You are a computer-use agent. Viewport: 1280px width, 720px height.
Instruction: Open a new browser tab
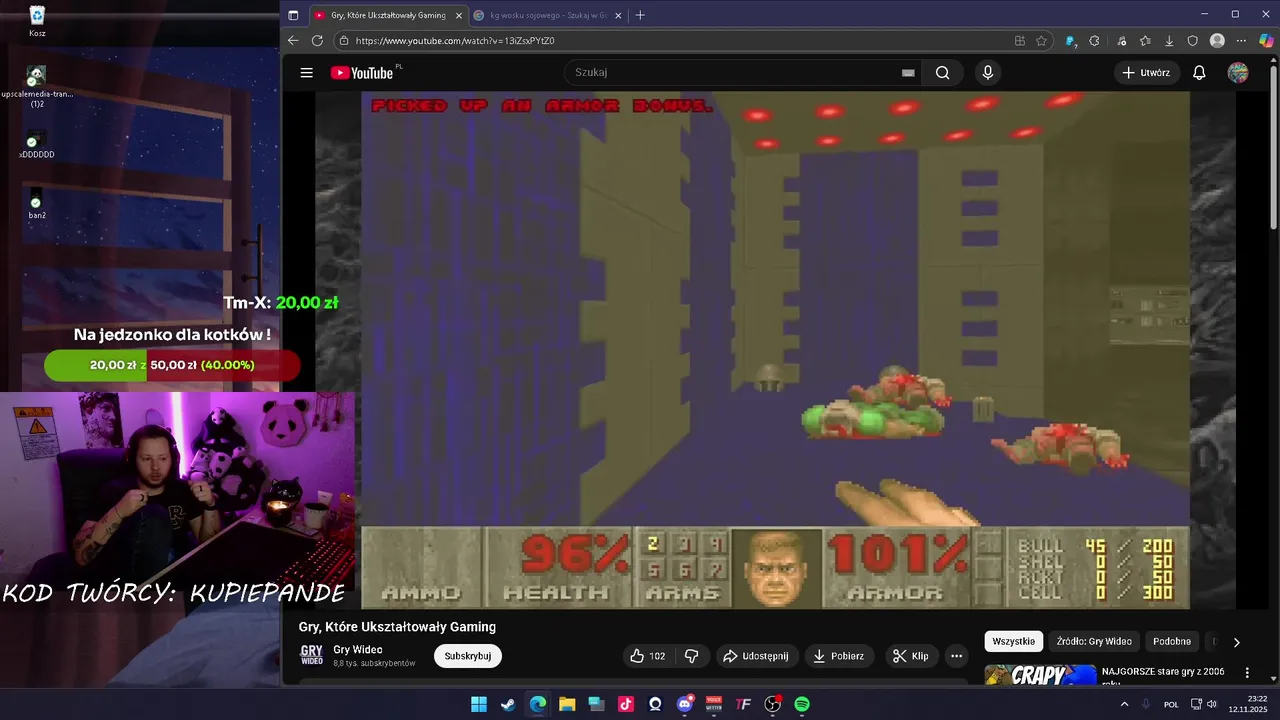(640, 15)
